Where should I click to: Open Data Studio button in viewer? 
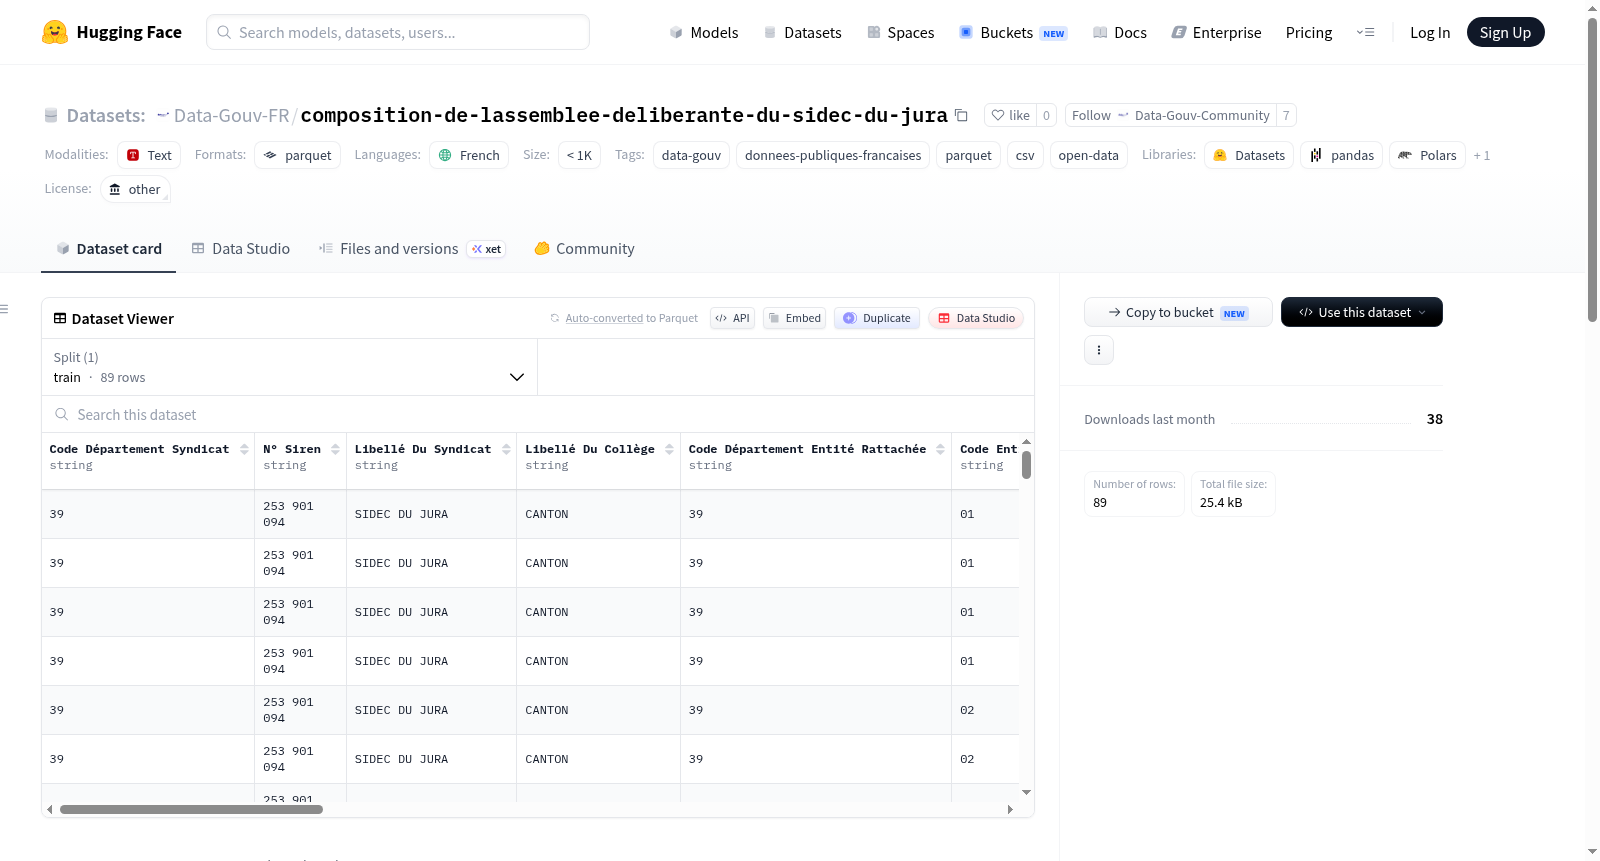976,318
